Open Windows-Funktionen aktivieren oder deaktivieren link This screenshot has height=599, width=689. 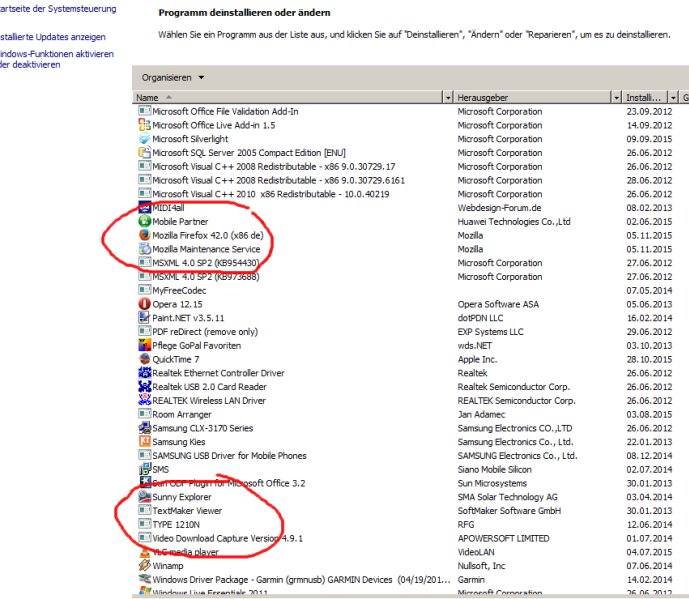(57, 59)
